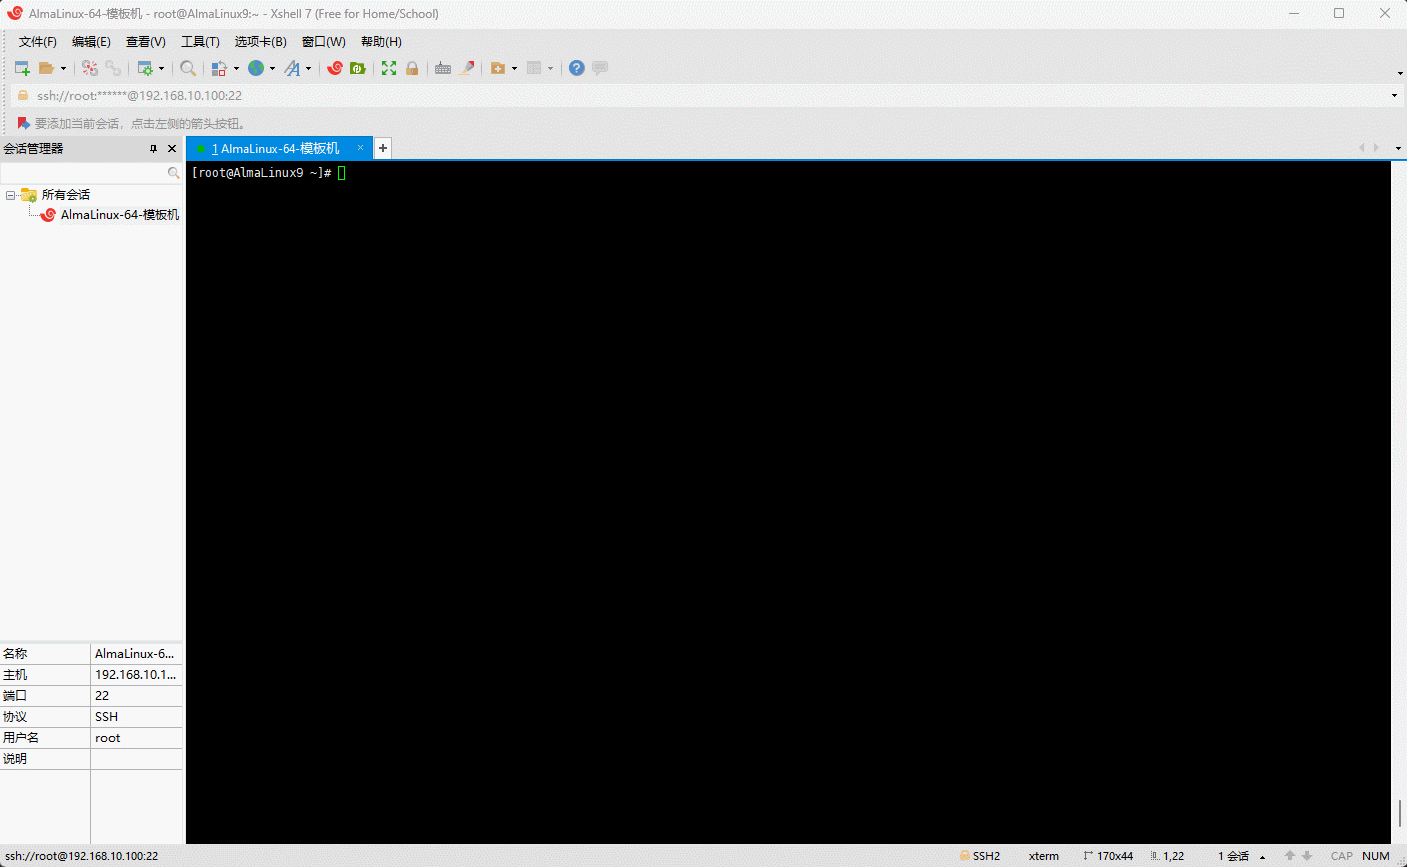
Task: Expand the address bar dropdown arrow
Action: click(x=1394, y=96)
